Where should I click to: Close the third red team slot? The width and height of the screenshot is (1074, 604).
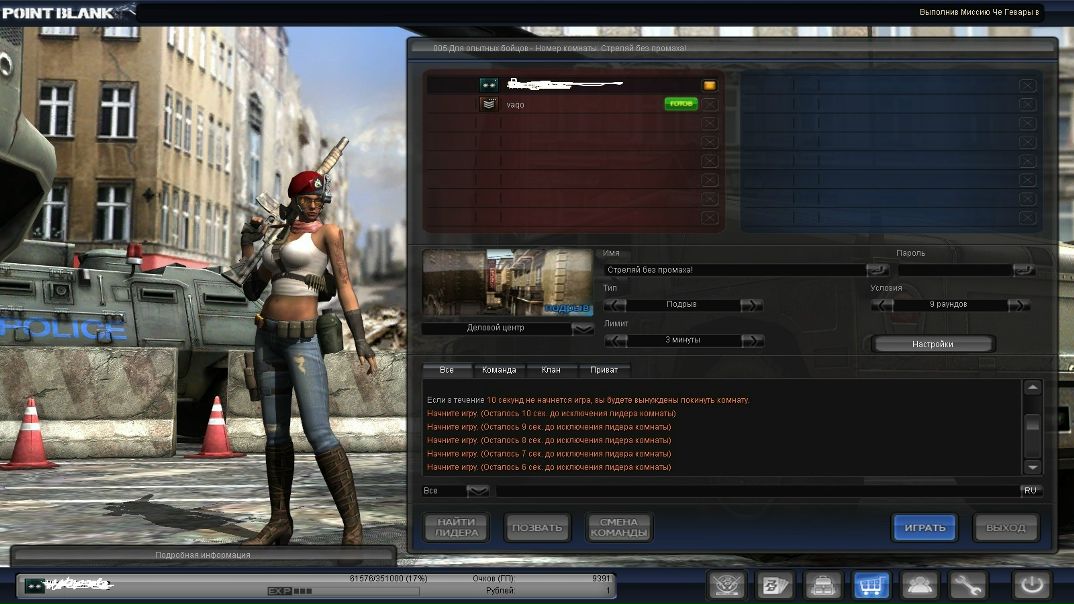click(710, 123)
